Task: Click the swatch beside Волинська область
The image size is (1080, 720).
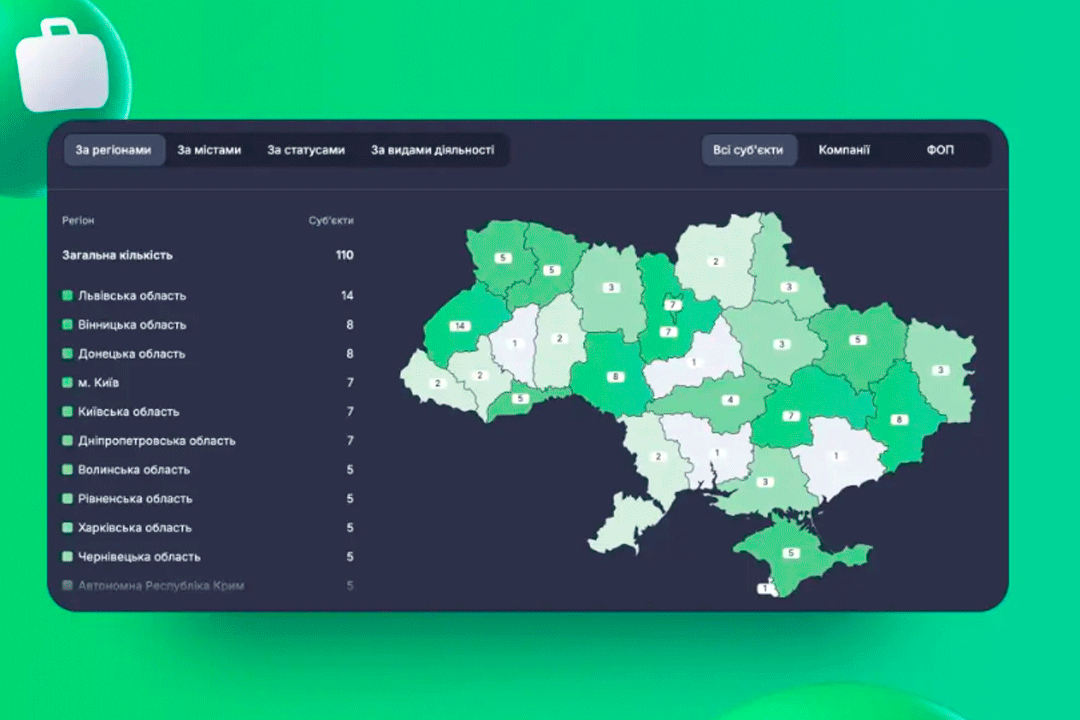Action: pyautogui.click(x=68, y=469)
